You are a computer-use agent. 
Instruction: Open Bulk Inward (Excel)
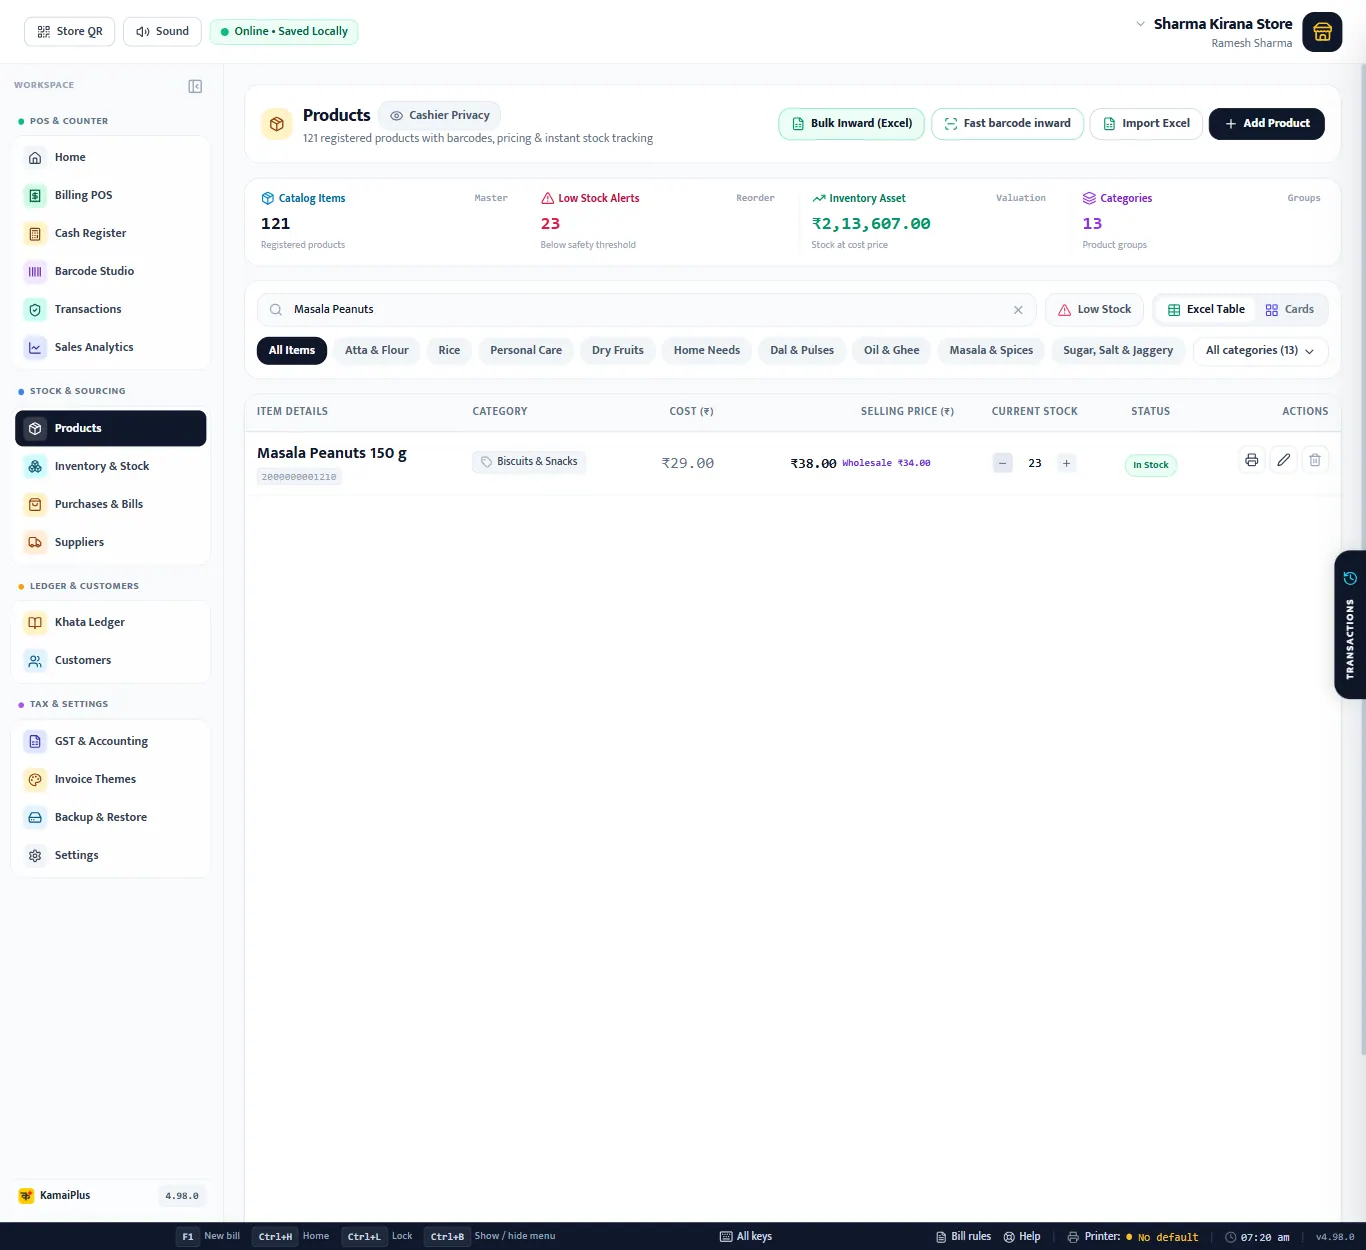(x=852, y=124)
